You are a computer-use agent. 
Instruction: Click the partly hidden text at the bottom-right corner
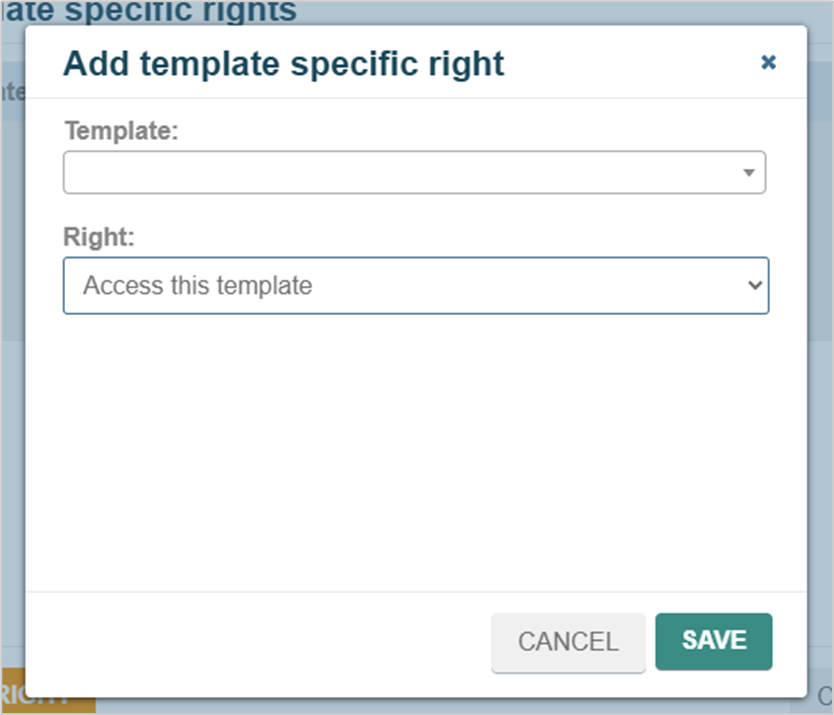tap(825, 696)
